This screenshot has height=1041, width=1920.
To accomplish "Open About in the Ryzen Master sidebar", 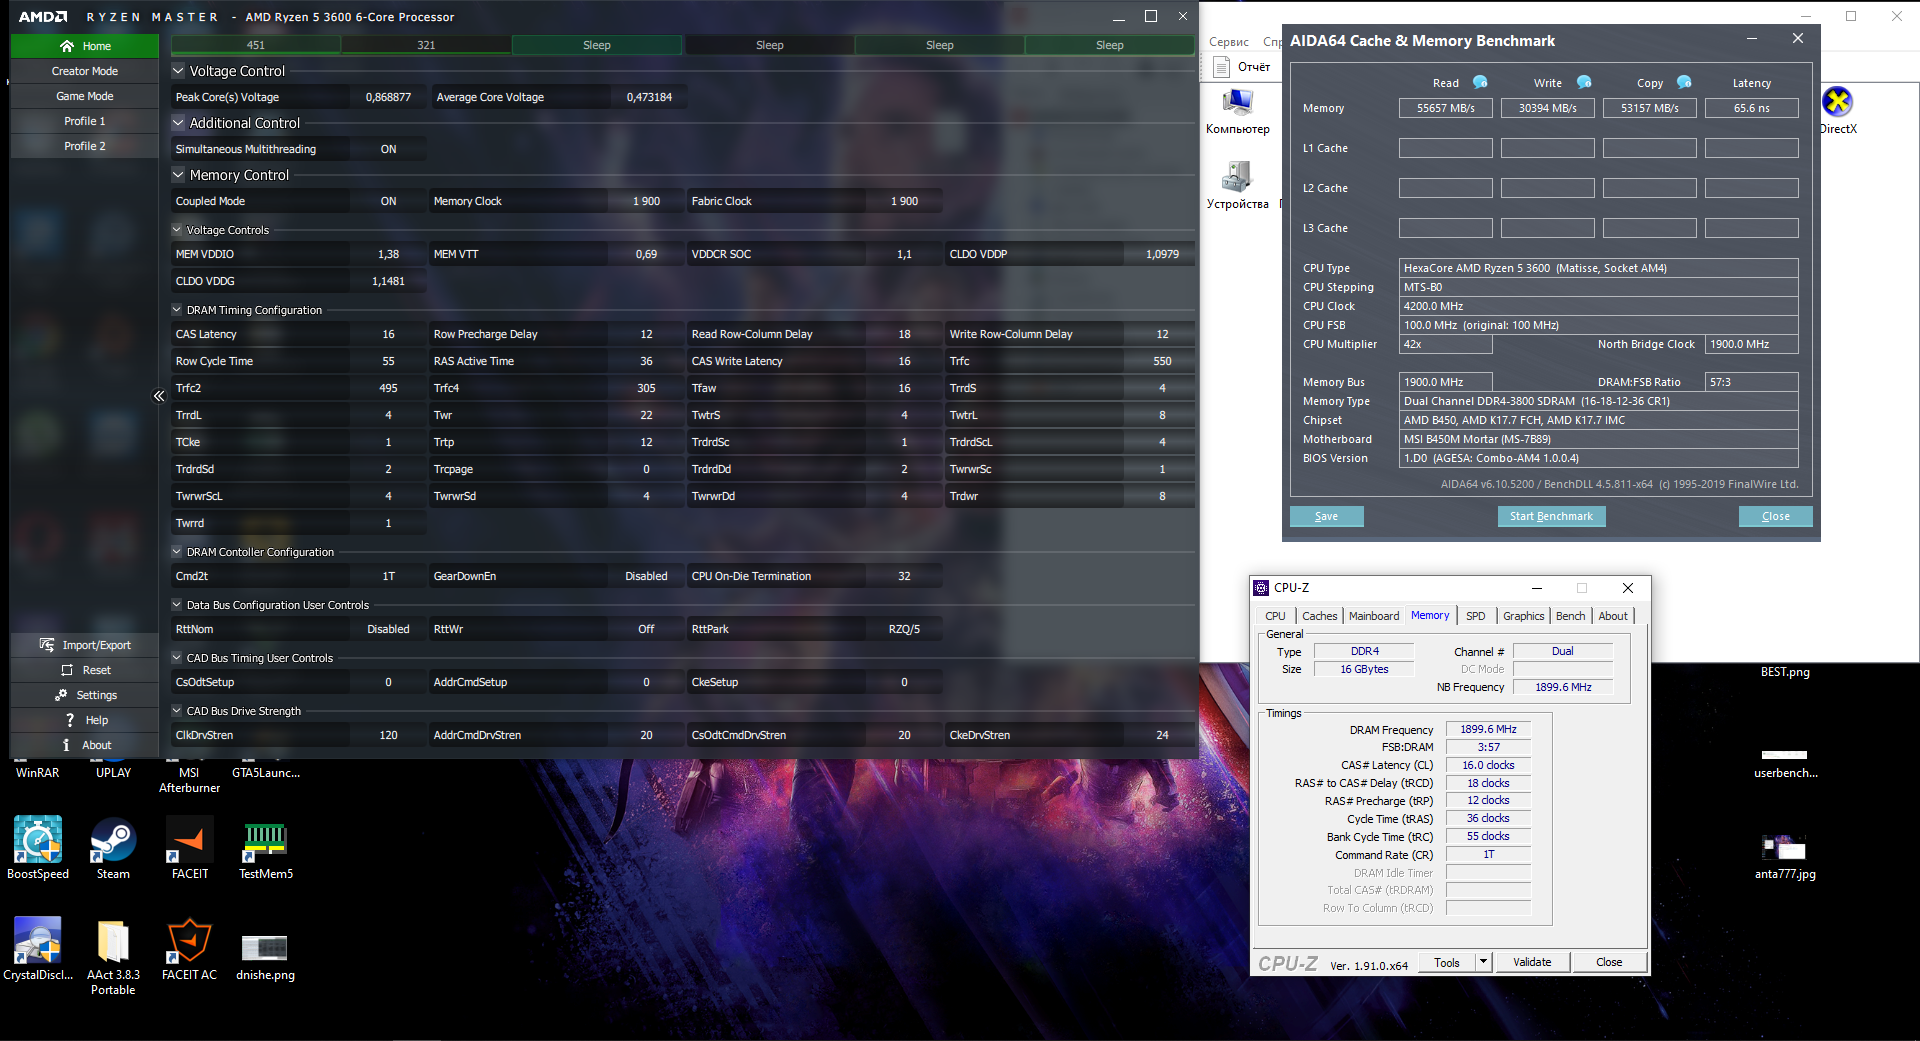I will (x=85, y=745).
